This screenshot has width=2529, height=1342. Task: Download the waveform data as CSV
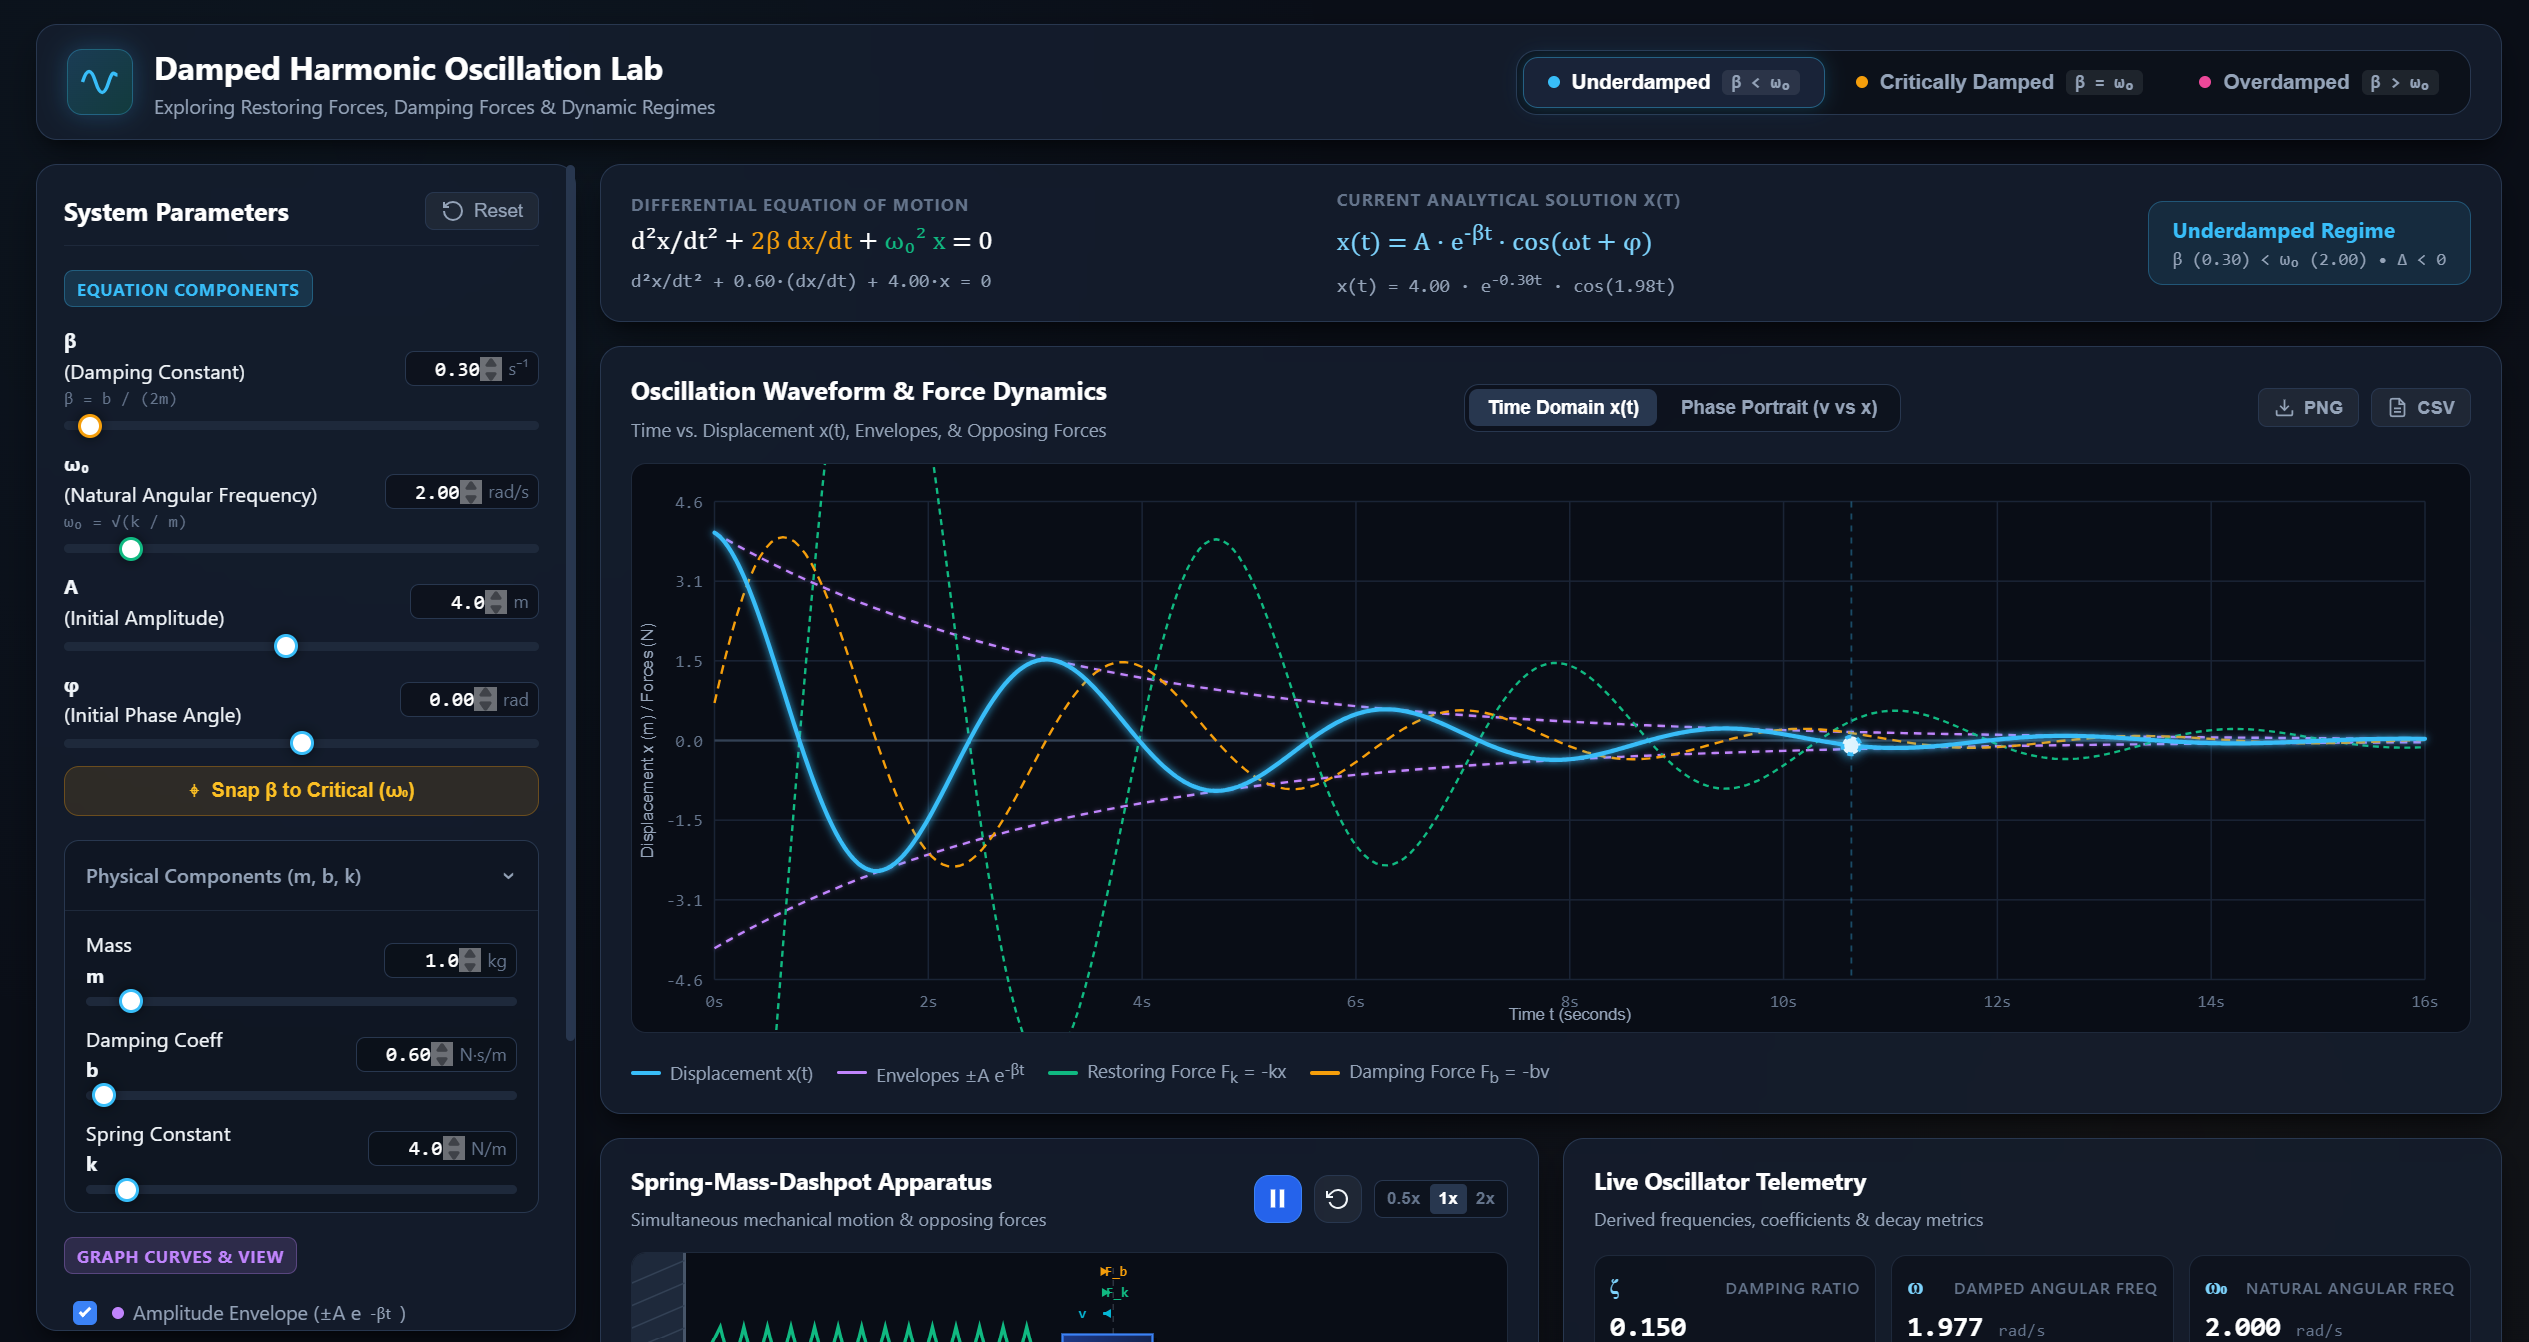[2420, 408]
